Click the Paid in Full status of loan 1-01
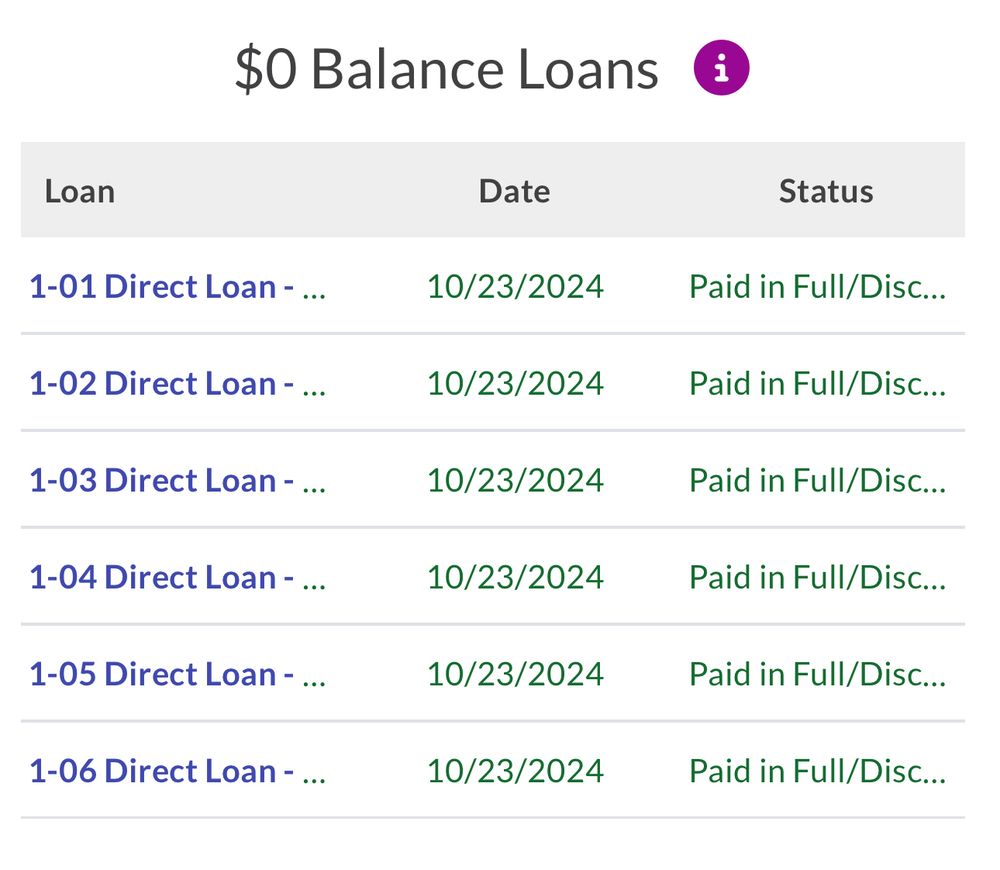This screenshot has height=870, width=1000. 818,286
